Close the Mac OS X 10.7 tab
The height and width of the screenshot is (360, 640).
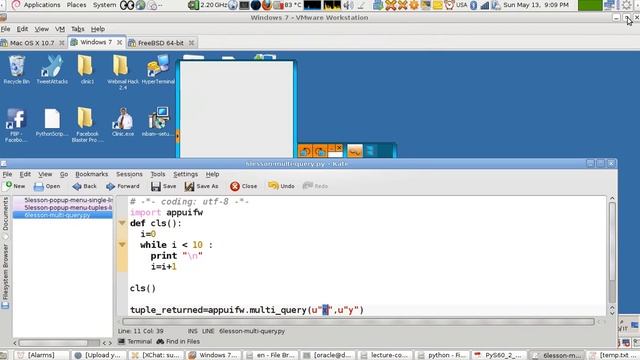point(62,43)
